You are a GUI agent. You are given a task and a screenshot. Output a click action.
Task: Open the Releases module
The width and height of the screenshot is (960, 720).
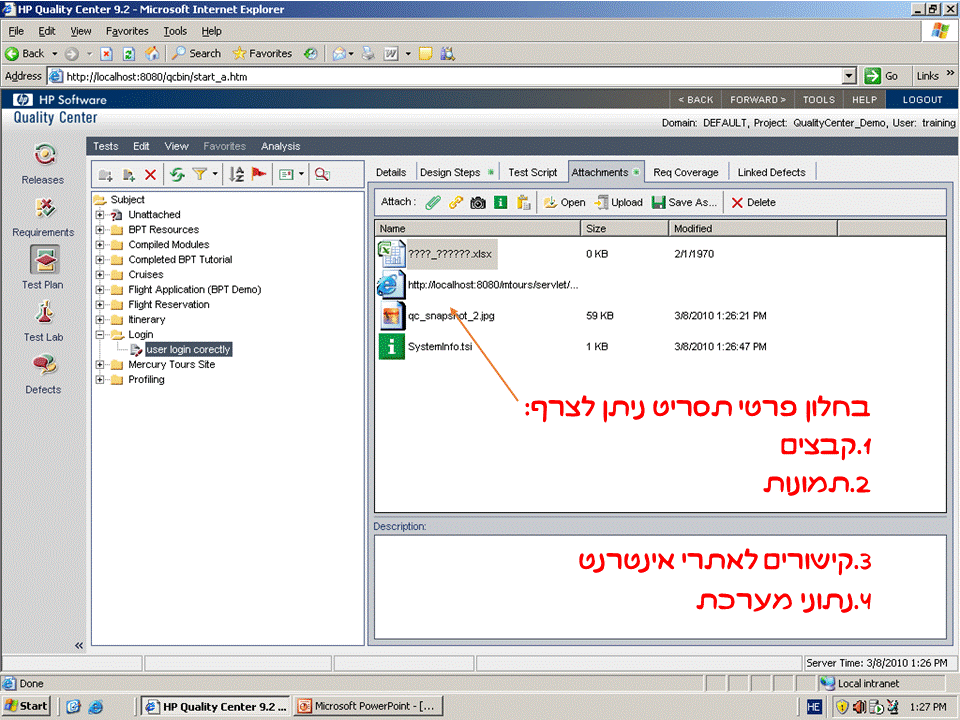pos(43,163)
